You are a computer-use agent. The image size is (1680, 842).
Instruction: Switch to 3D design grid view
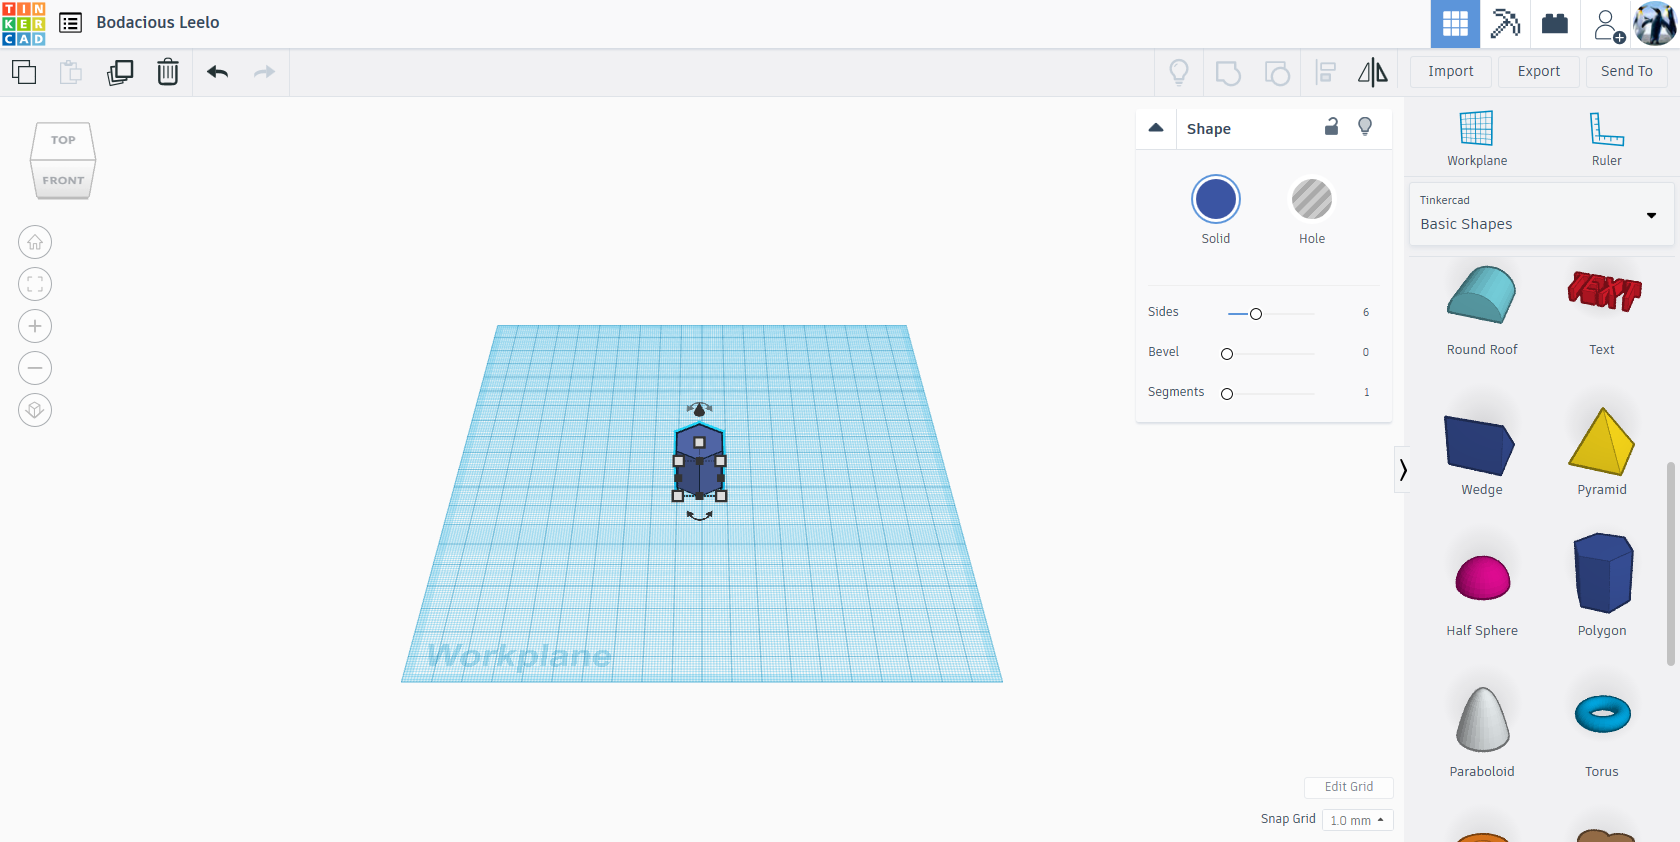coord(1455,24)
